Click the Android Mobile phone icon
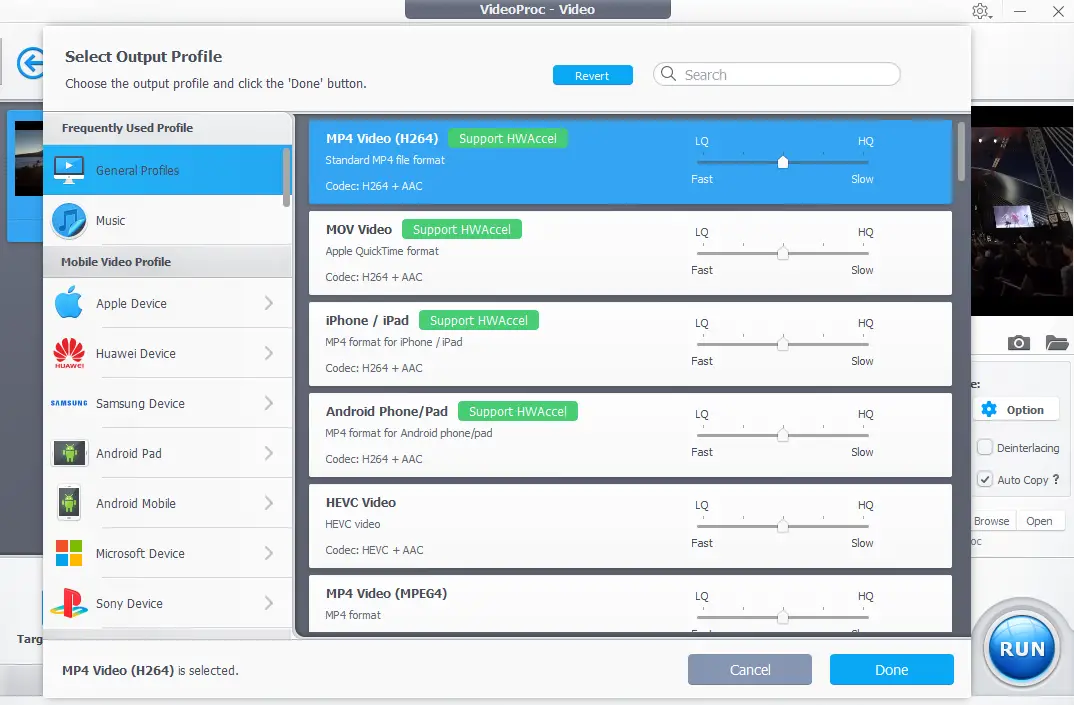Screen dimensions: 1074x705 click(69, 503)
